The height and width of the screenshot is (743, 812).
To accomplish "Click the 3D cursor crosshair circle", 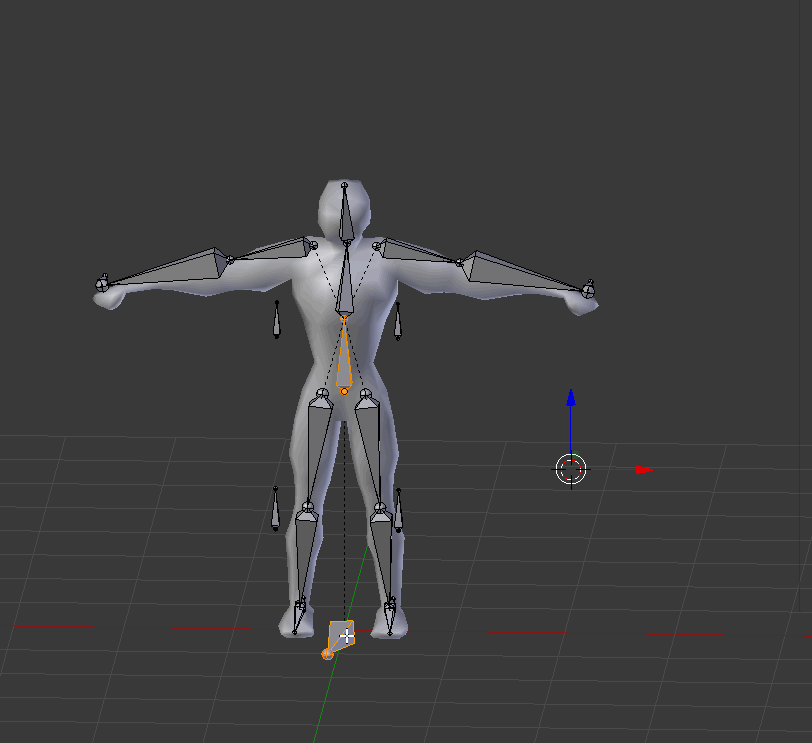I will [571, 469].
